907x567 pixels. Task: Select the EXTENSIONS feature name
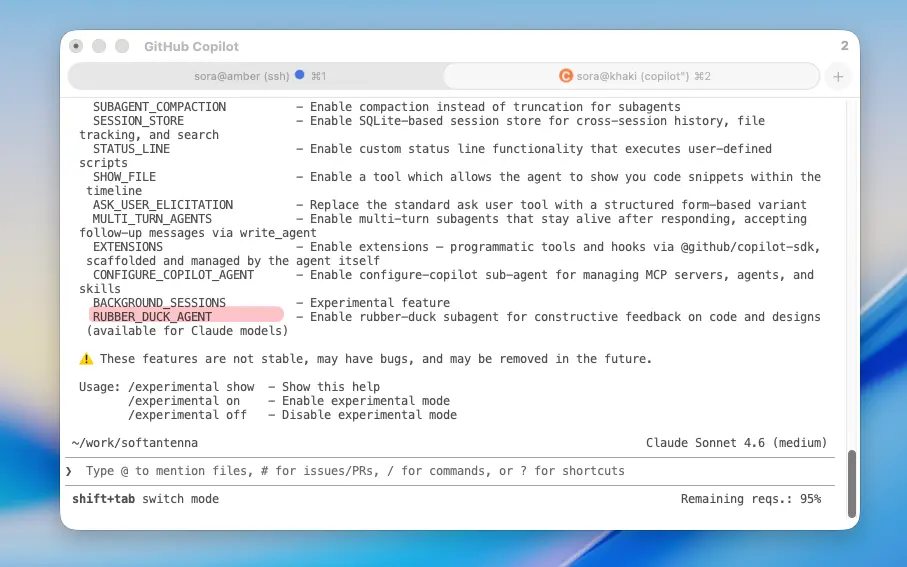click(128, 247)
